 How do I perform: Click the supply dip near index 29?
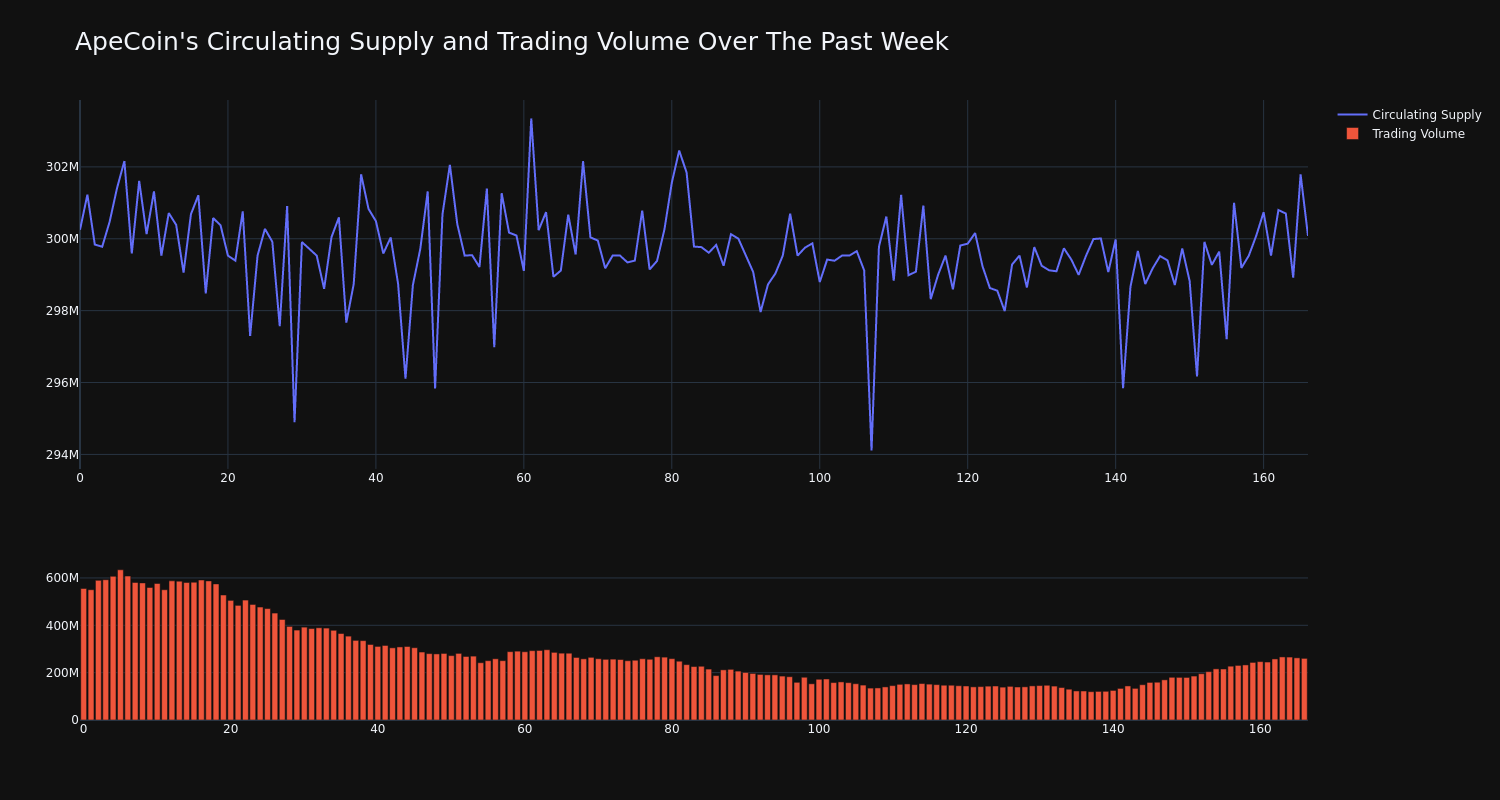point(294,421)
